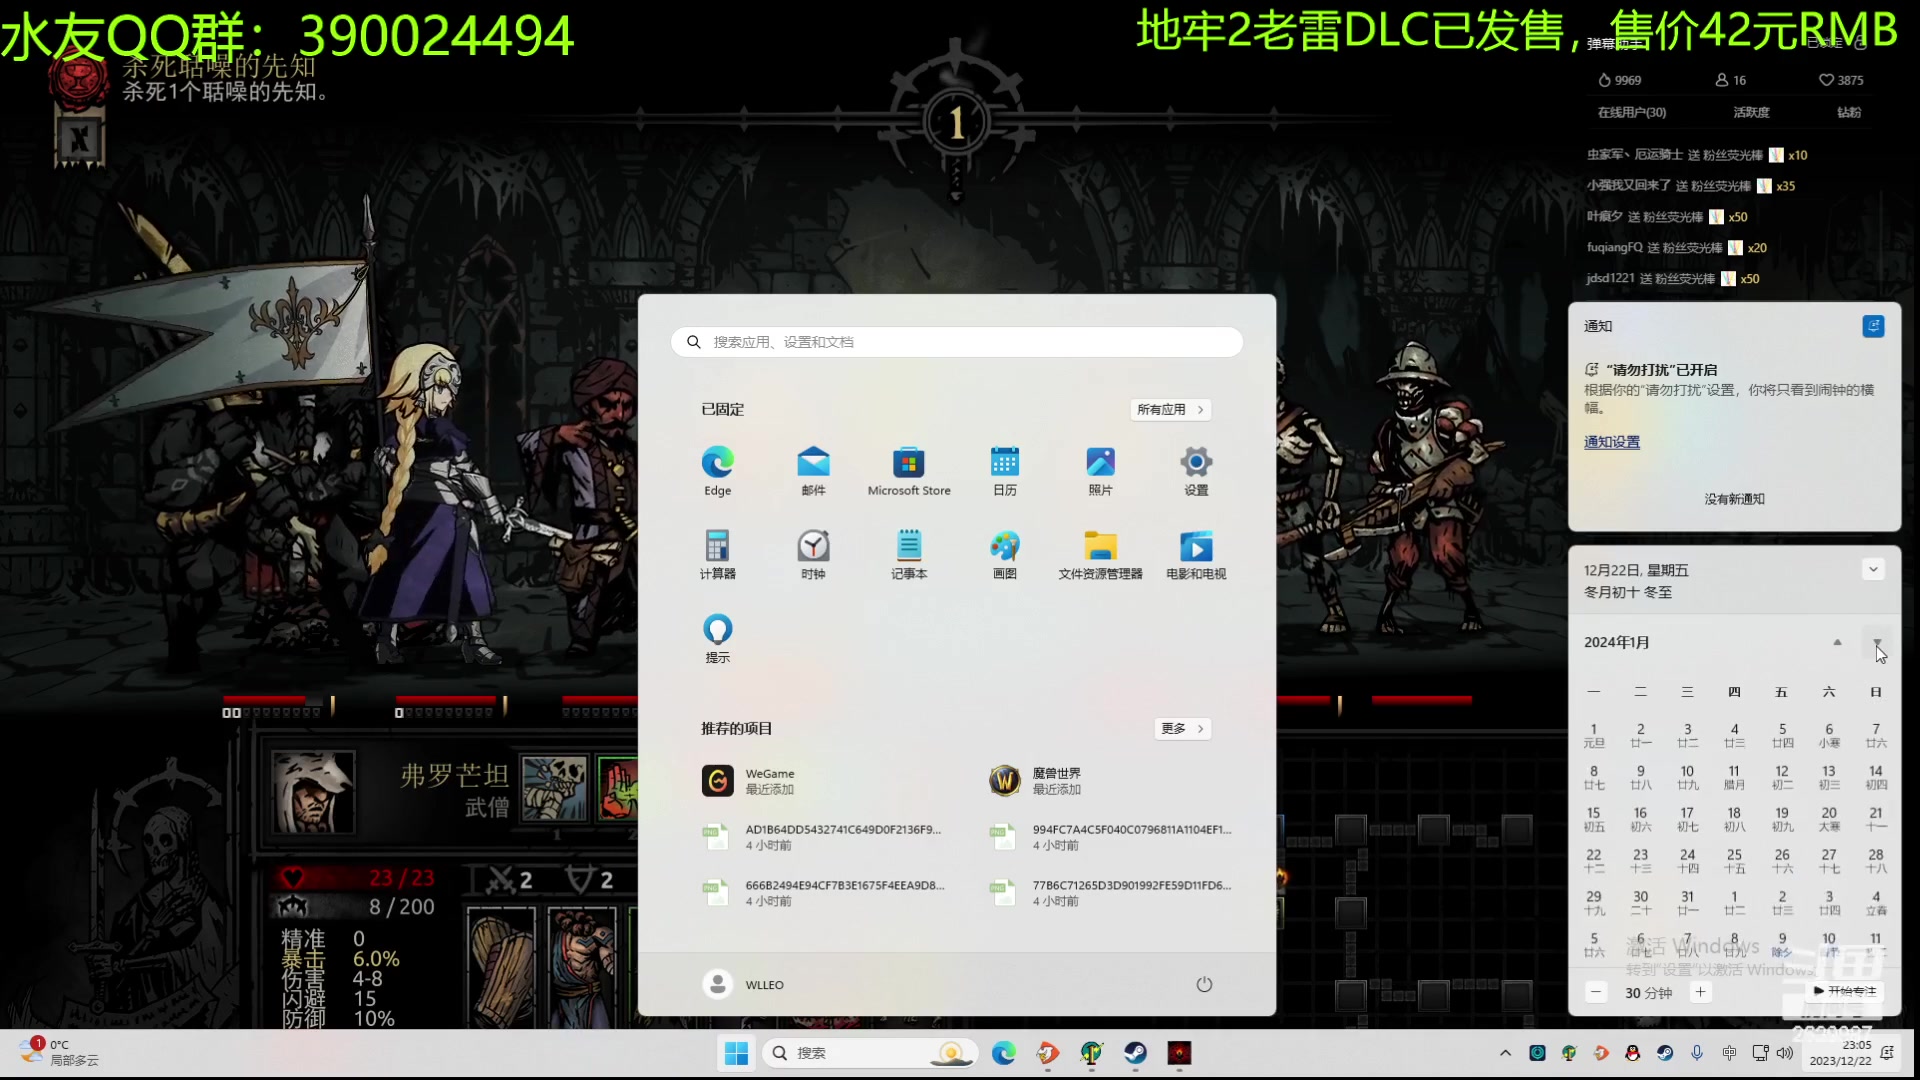Switch the 中 input method indicator
The height and width of the screenshot is (1080, 1920).
[1729, 1053]
